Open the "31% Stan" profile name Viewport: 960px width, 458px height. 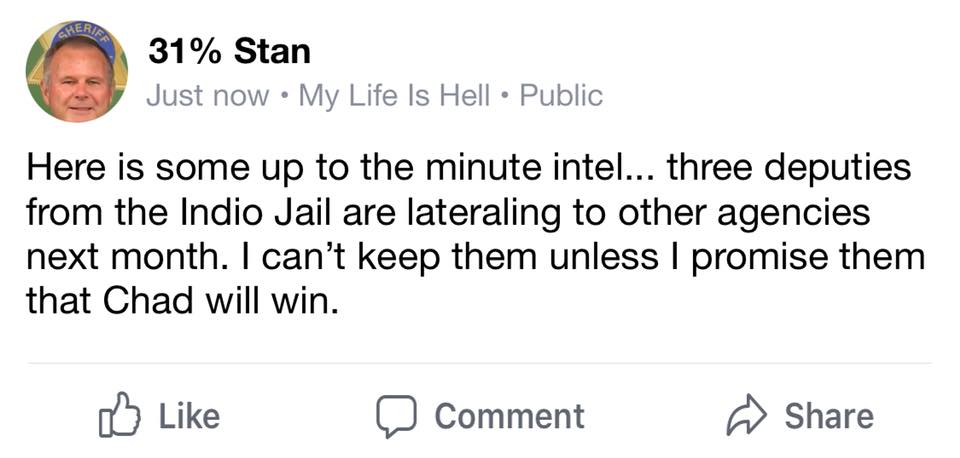click(x=229, y=53)
